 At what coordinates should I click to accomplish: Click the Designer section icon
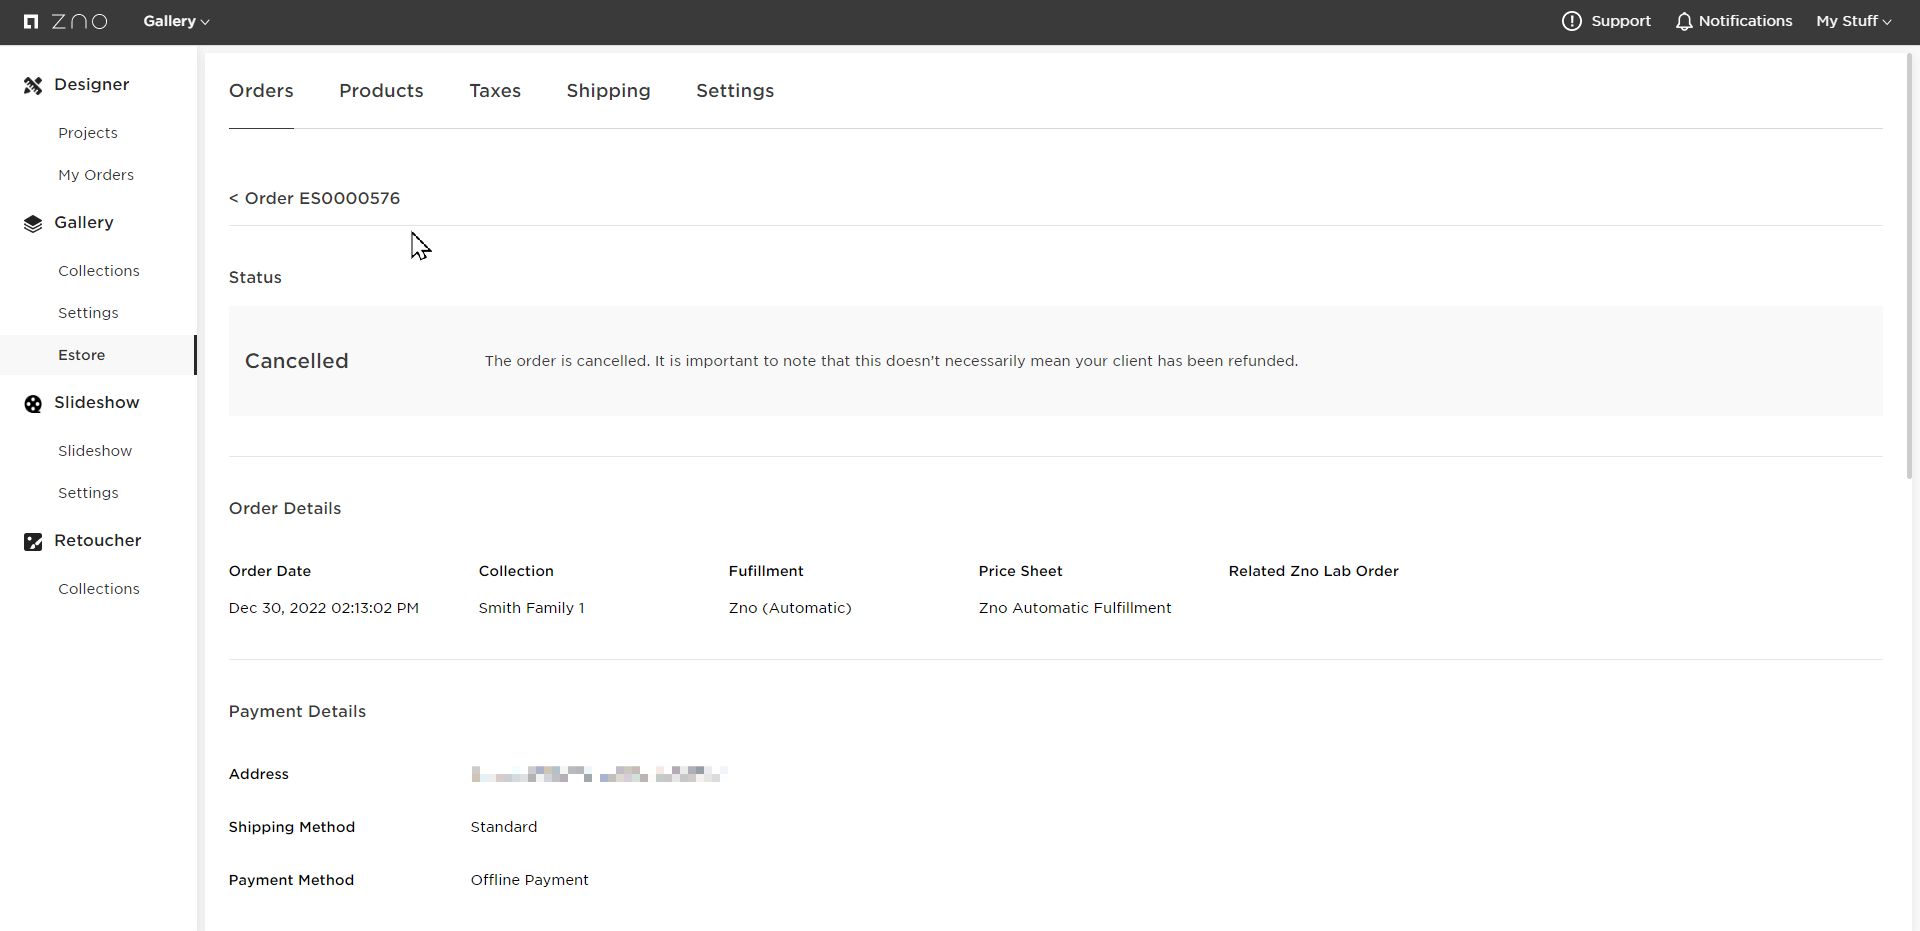click(33, 86)
